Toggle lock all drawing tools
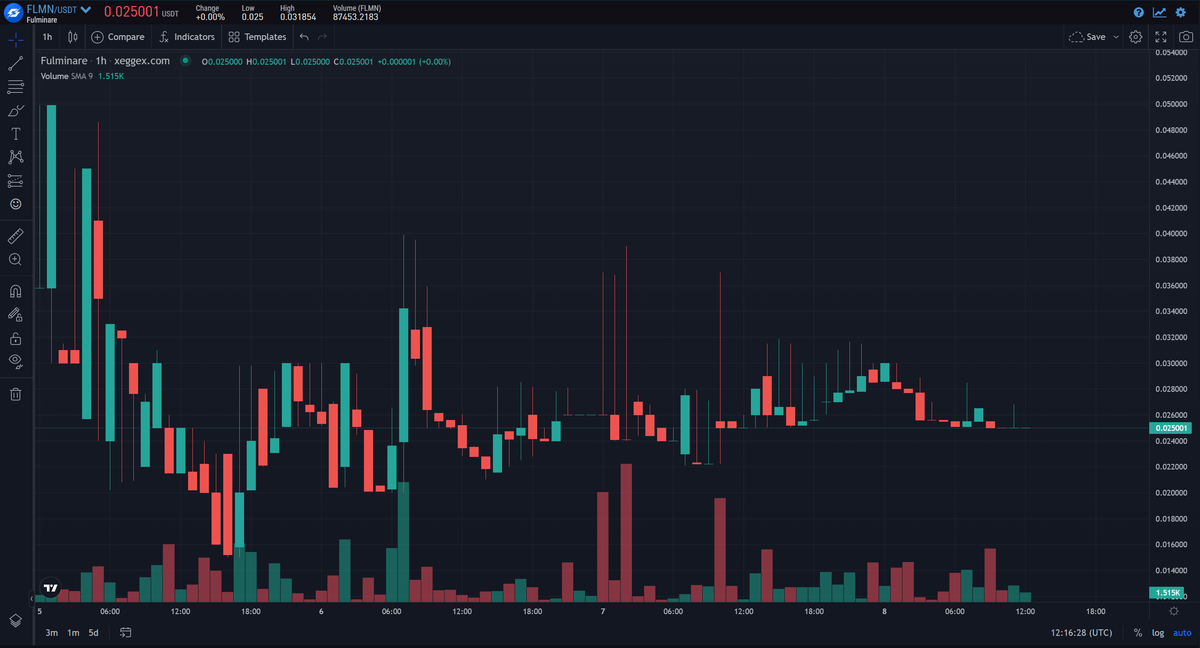This screenshot has width=1200, height=648. click(x=15, y=338)
